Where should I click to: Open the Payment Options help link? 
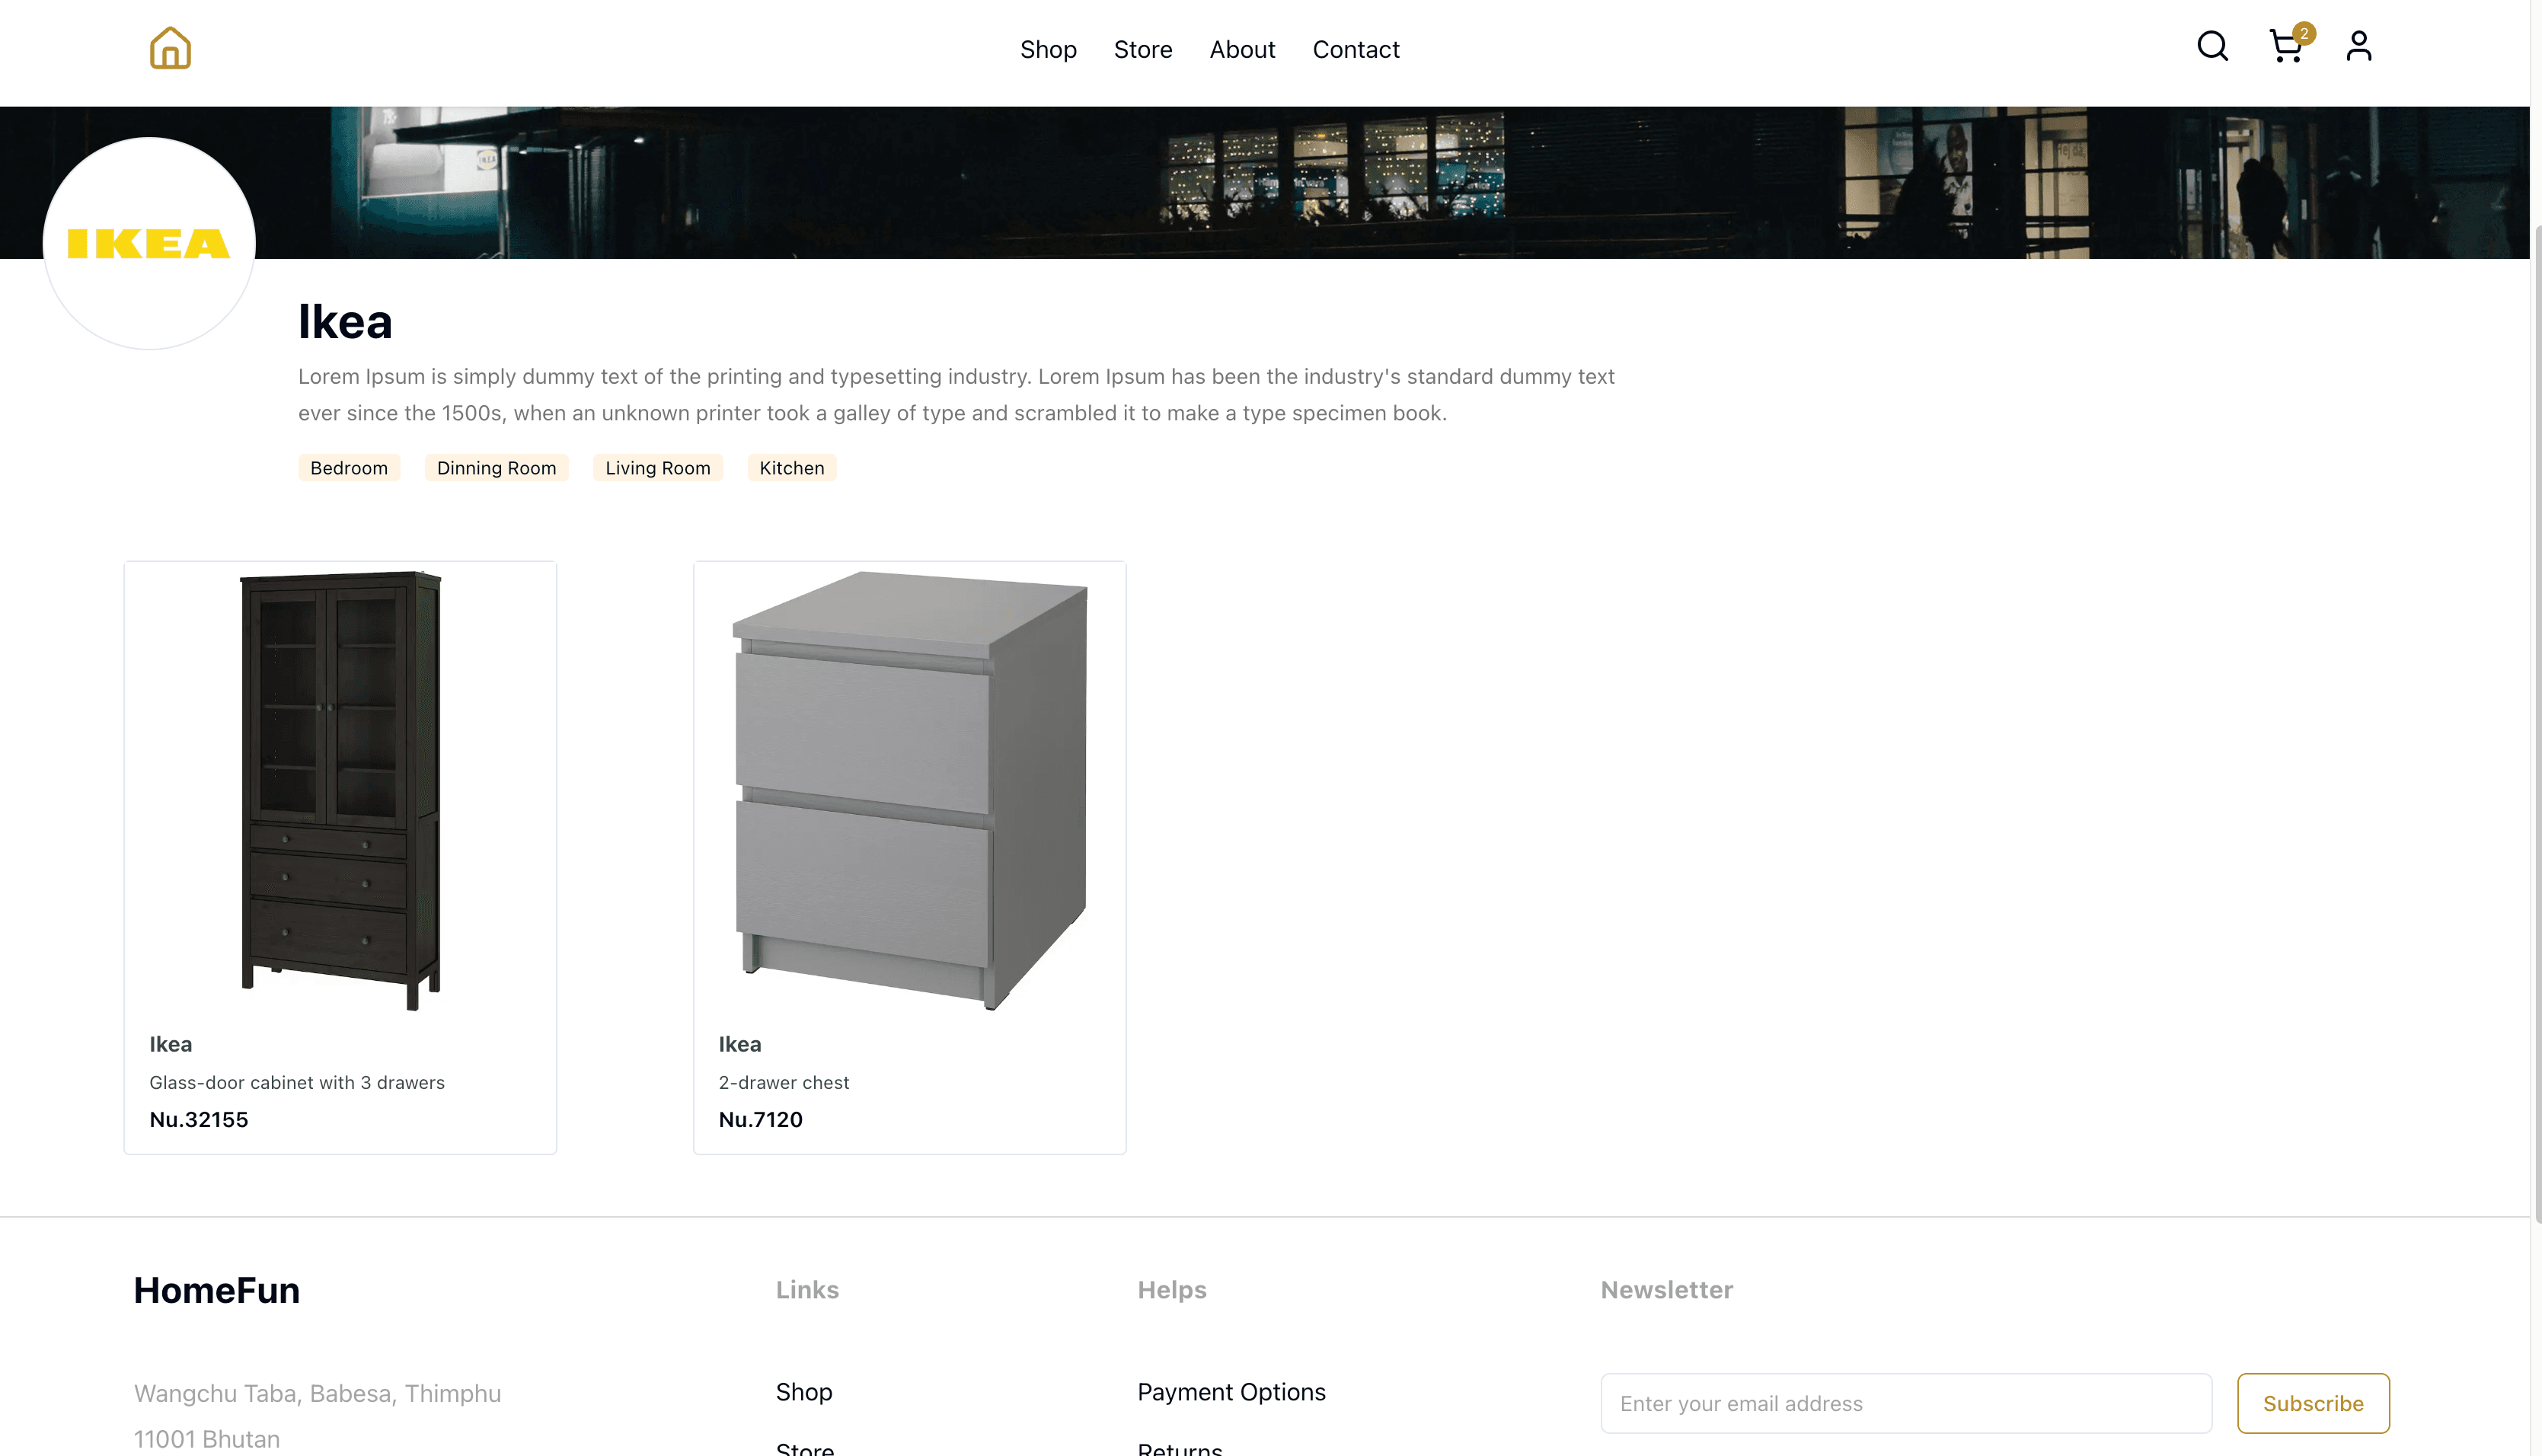click(x=1231, y=1392)
